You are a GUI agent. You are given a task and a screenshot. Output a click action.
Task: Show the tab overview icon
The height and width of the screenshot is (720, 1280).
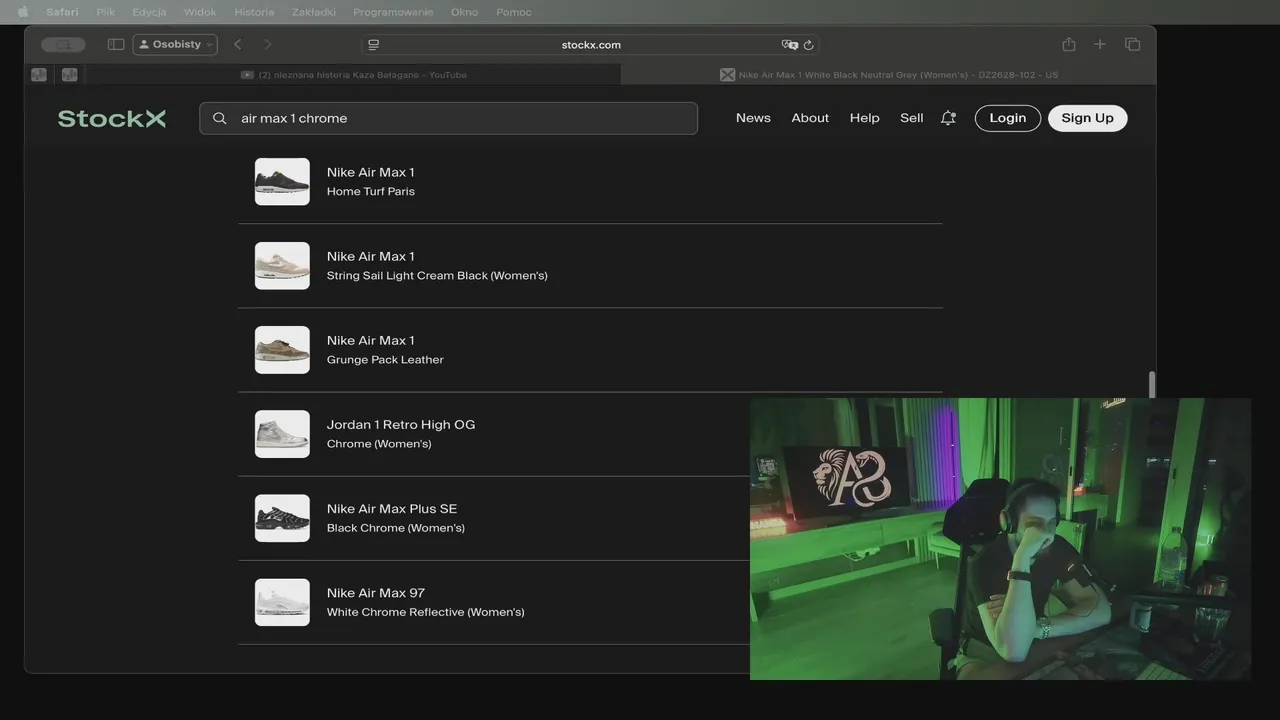[1132, 44]
